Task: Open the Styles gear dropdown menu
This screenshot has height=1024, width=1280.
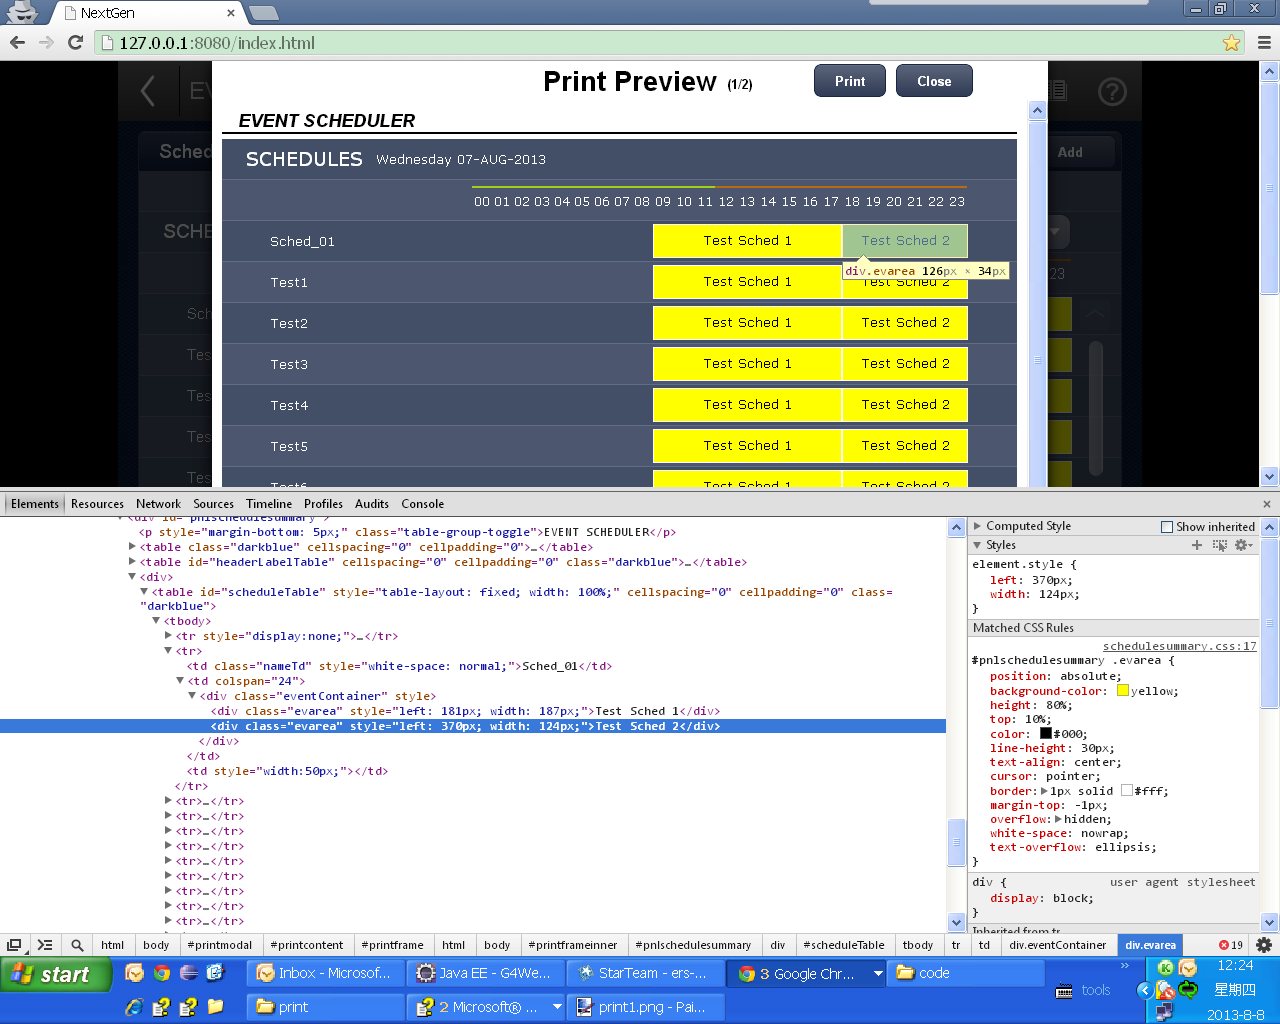Action: [1243, 545]
